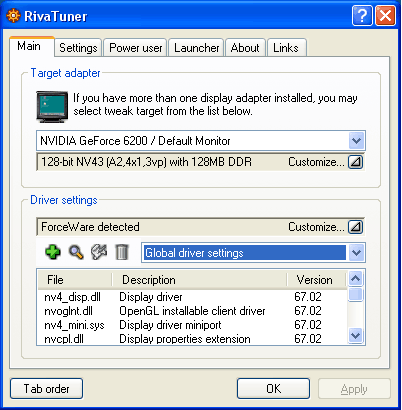Select the nv4_disp.dll row
This screenshot has width=402, height=410.
coord(193,297)
